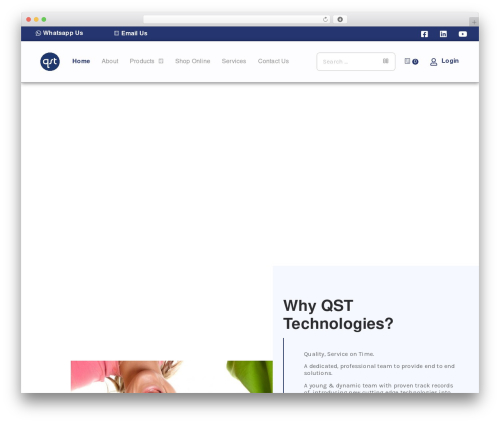
Task: Click the QST logo
Action: coord(50,62)
